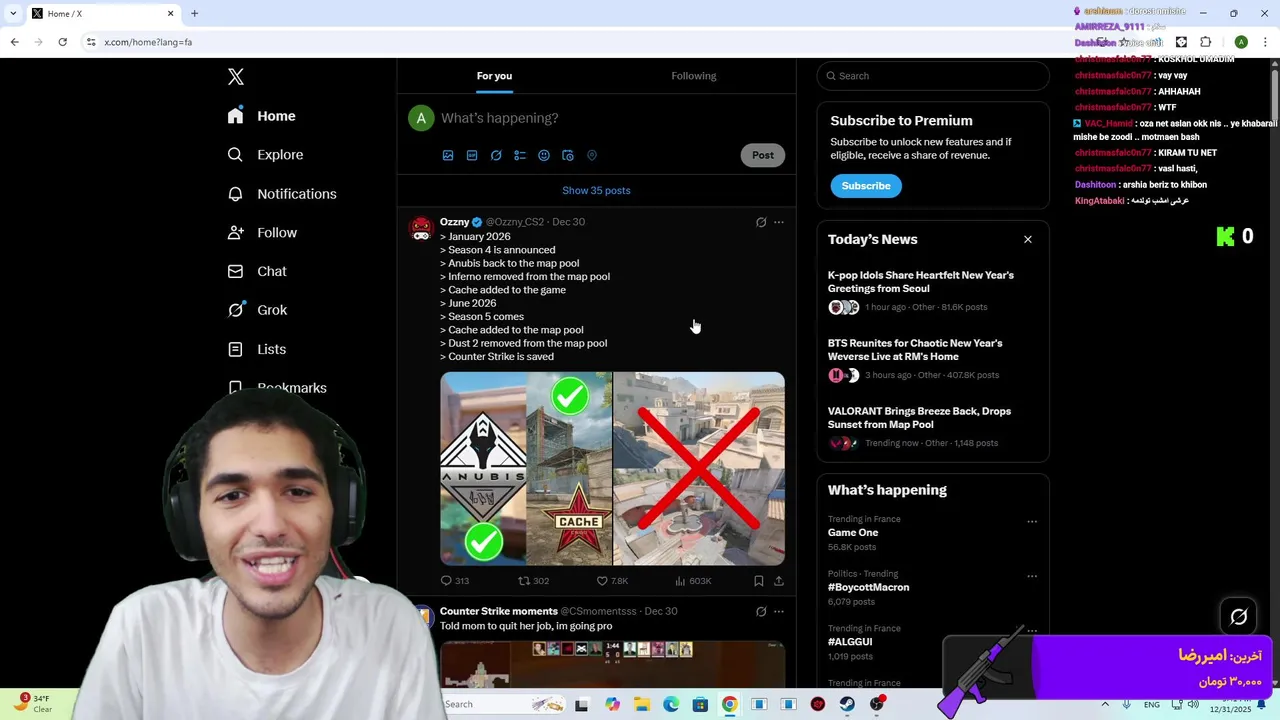Click the Post button
Image resolution: width=1280 pixels, height=720 pixels.
(763, 155)
